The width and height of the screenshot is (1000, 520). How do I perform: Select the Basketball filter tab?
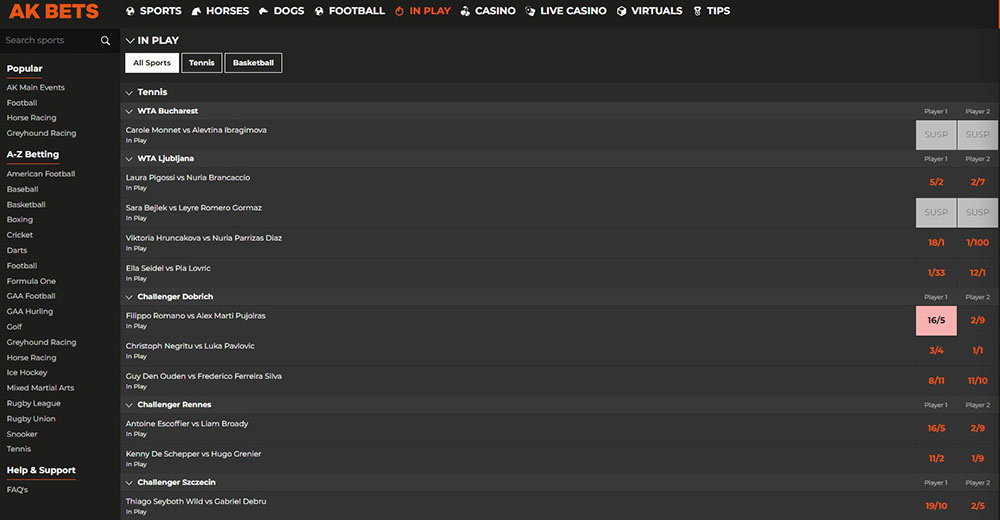coord(253,63)
